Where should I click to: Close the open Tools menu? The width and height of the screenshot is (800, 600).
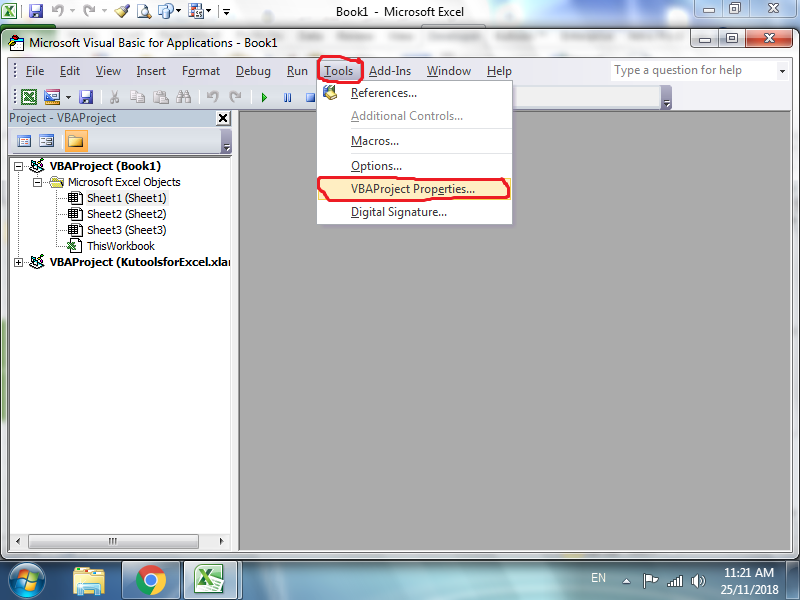339,71
